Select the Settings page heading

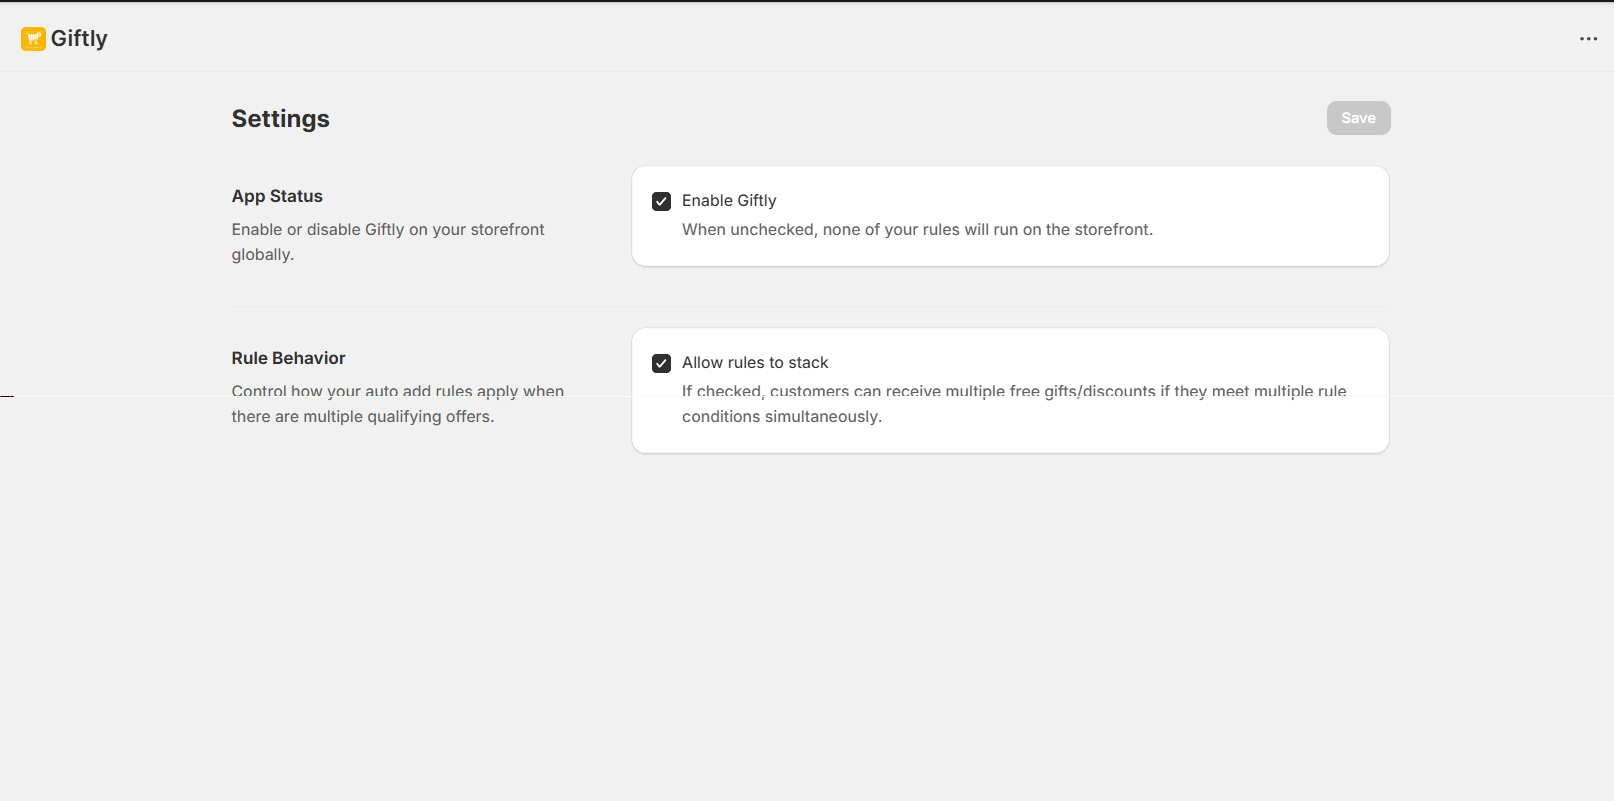(280, 119)
